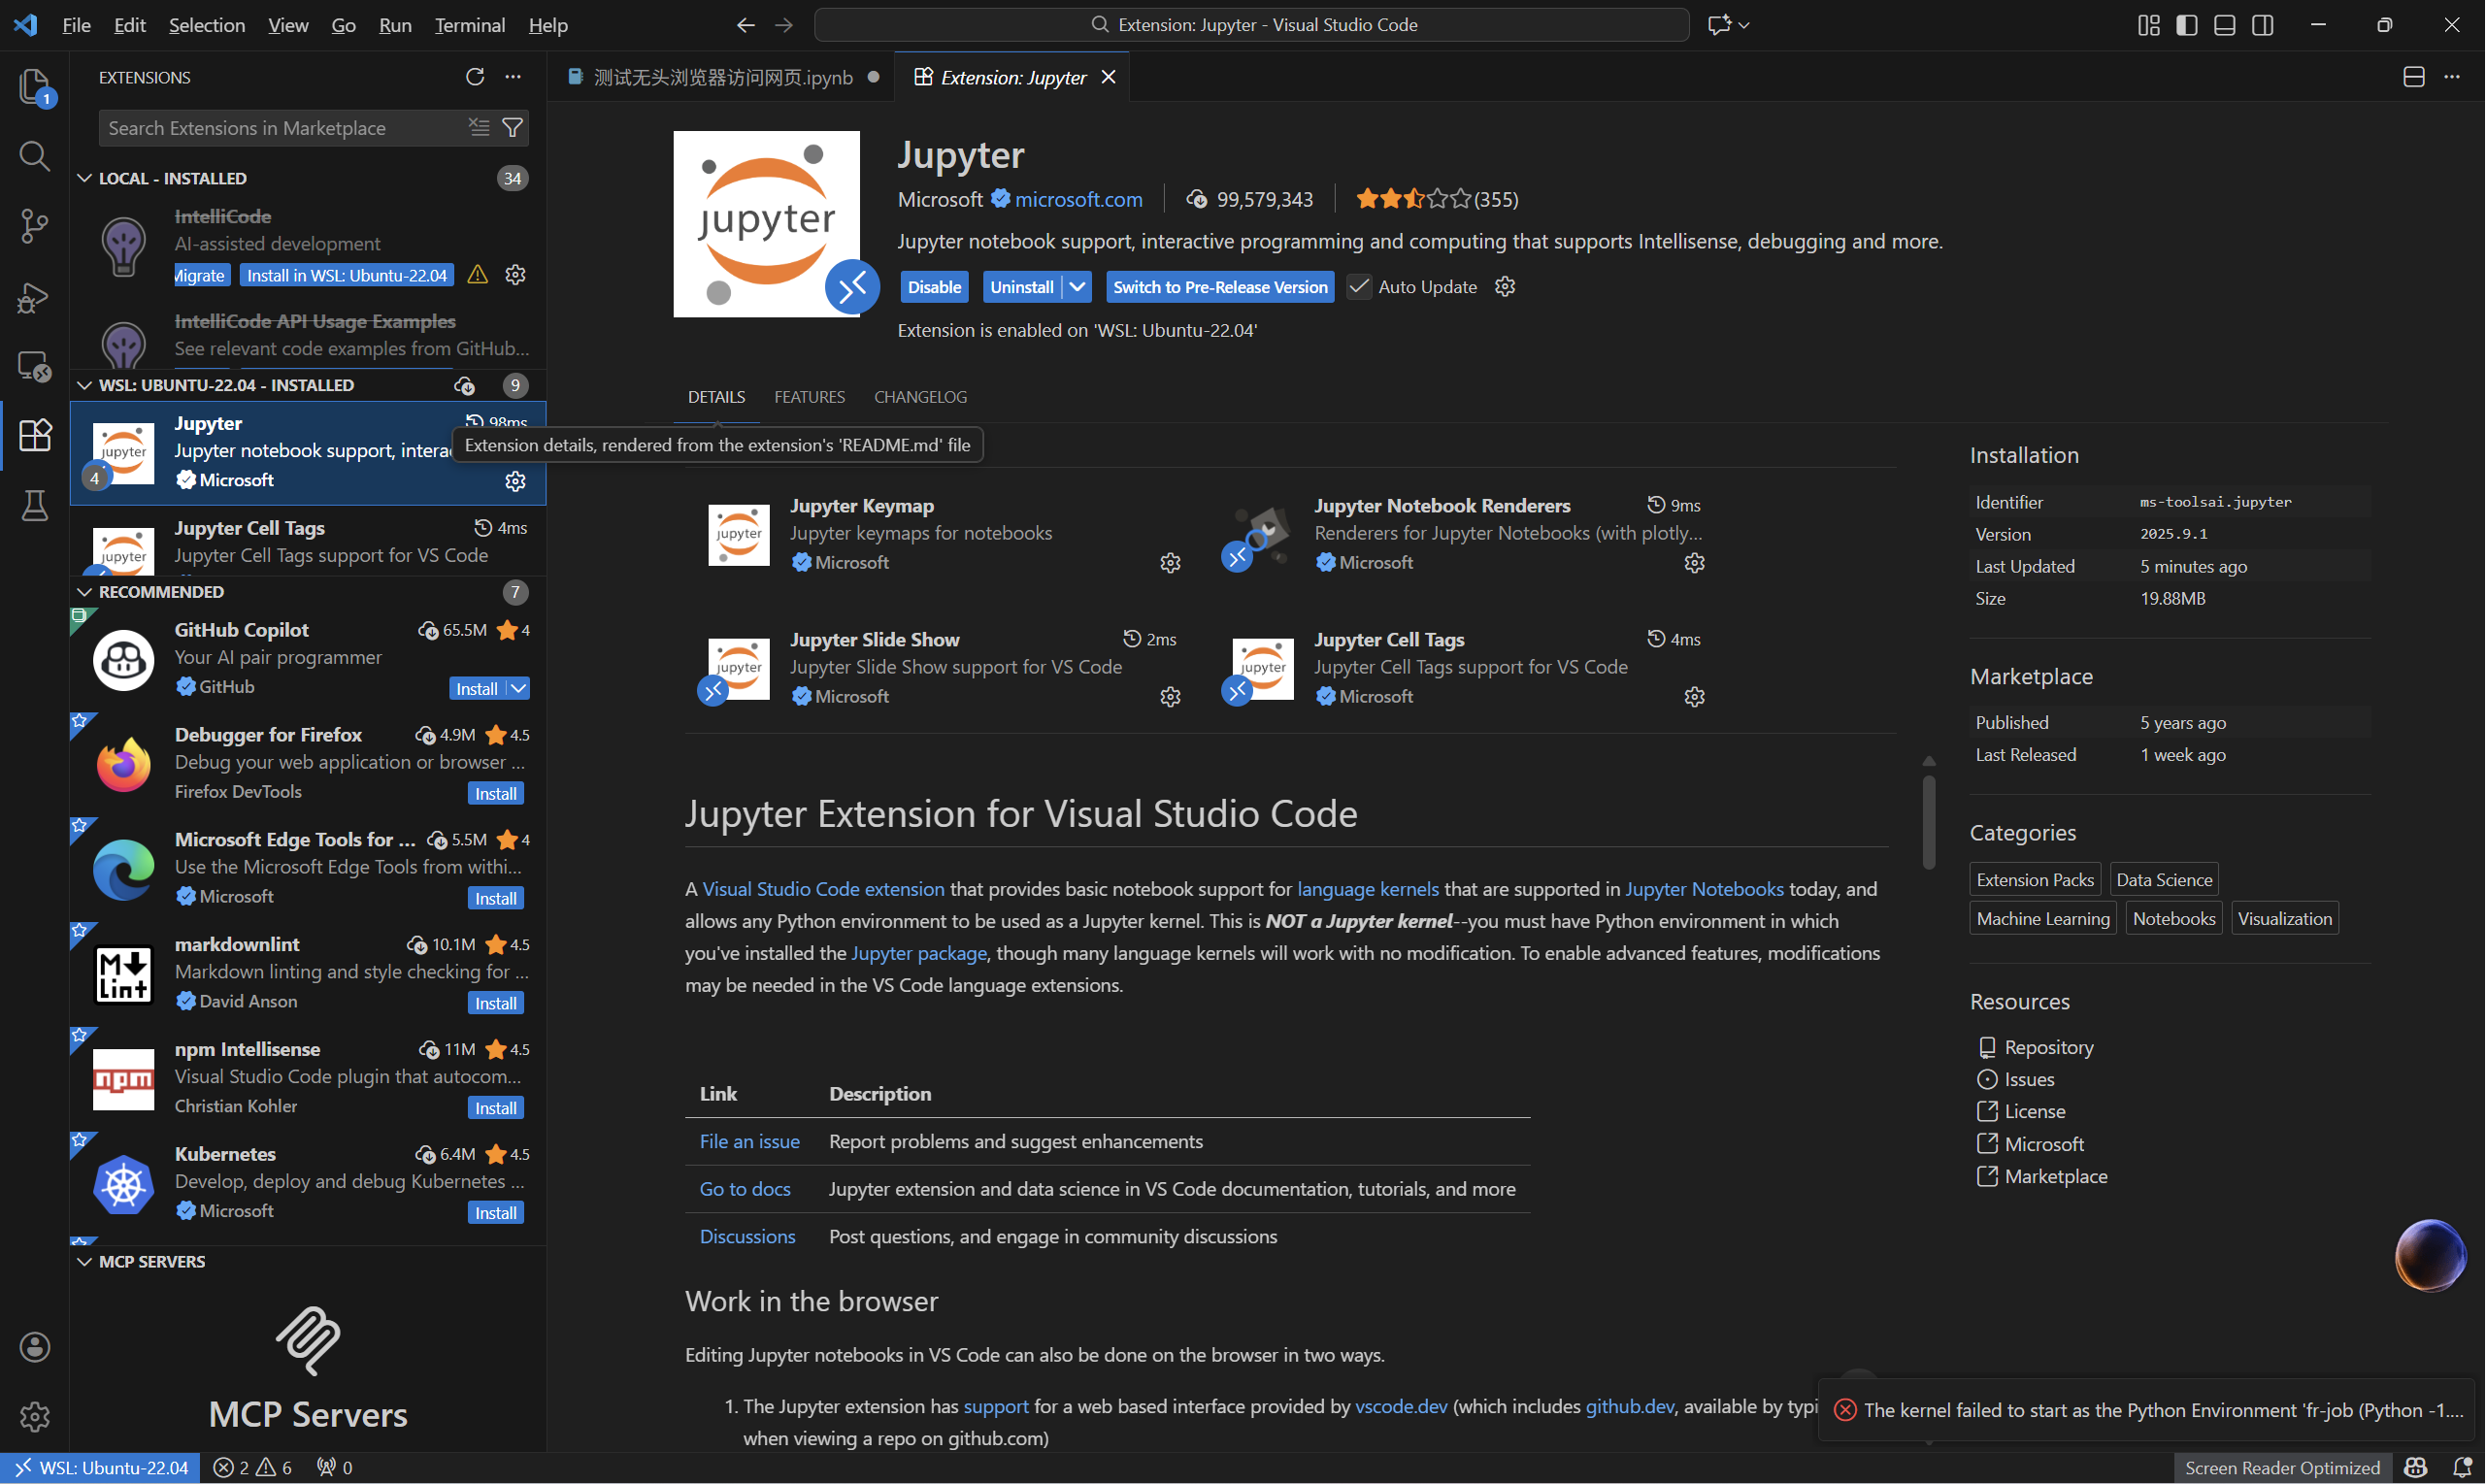Open the Terminal menu
2486x1484 pixels.
pos(469,25)
